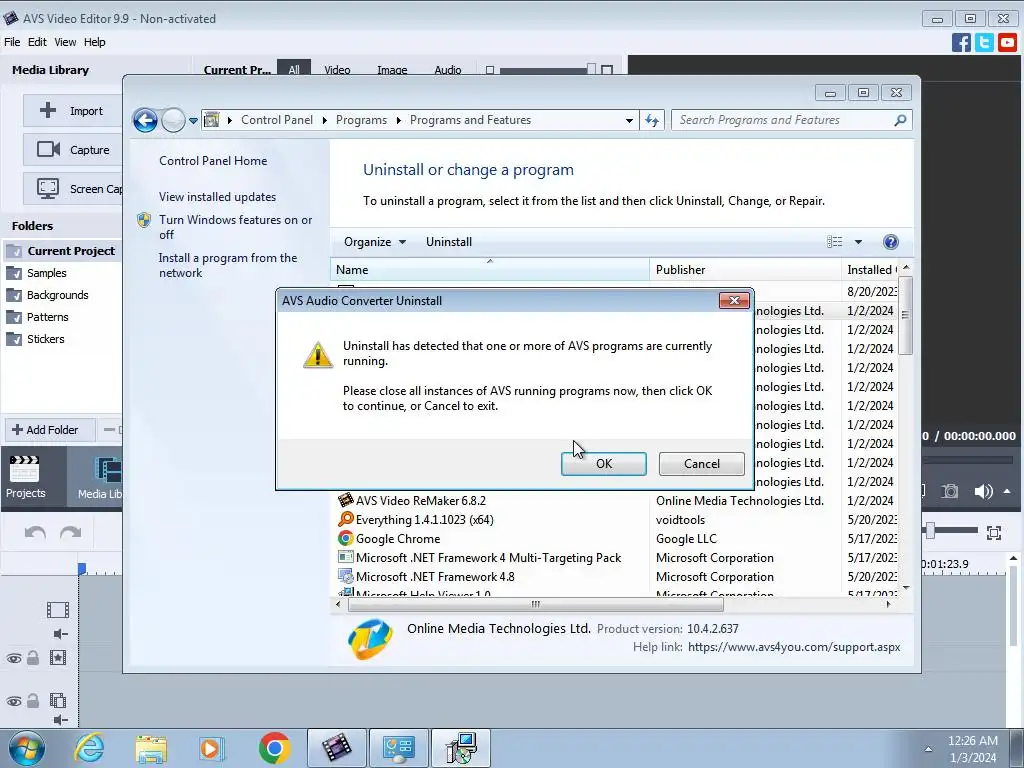Click the Screen Capture button
Image resolution: width=1024 pixels, height=768 pixels.
73,189
